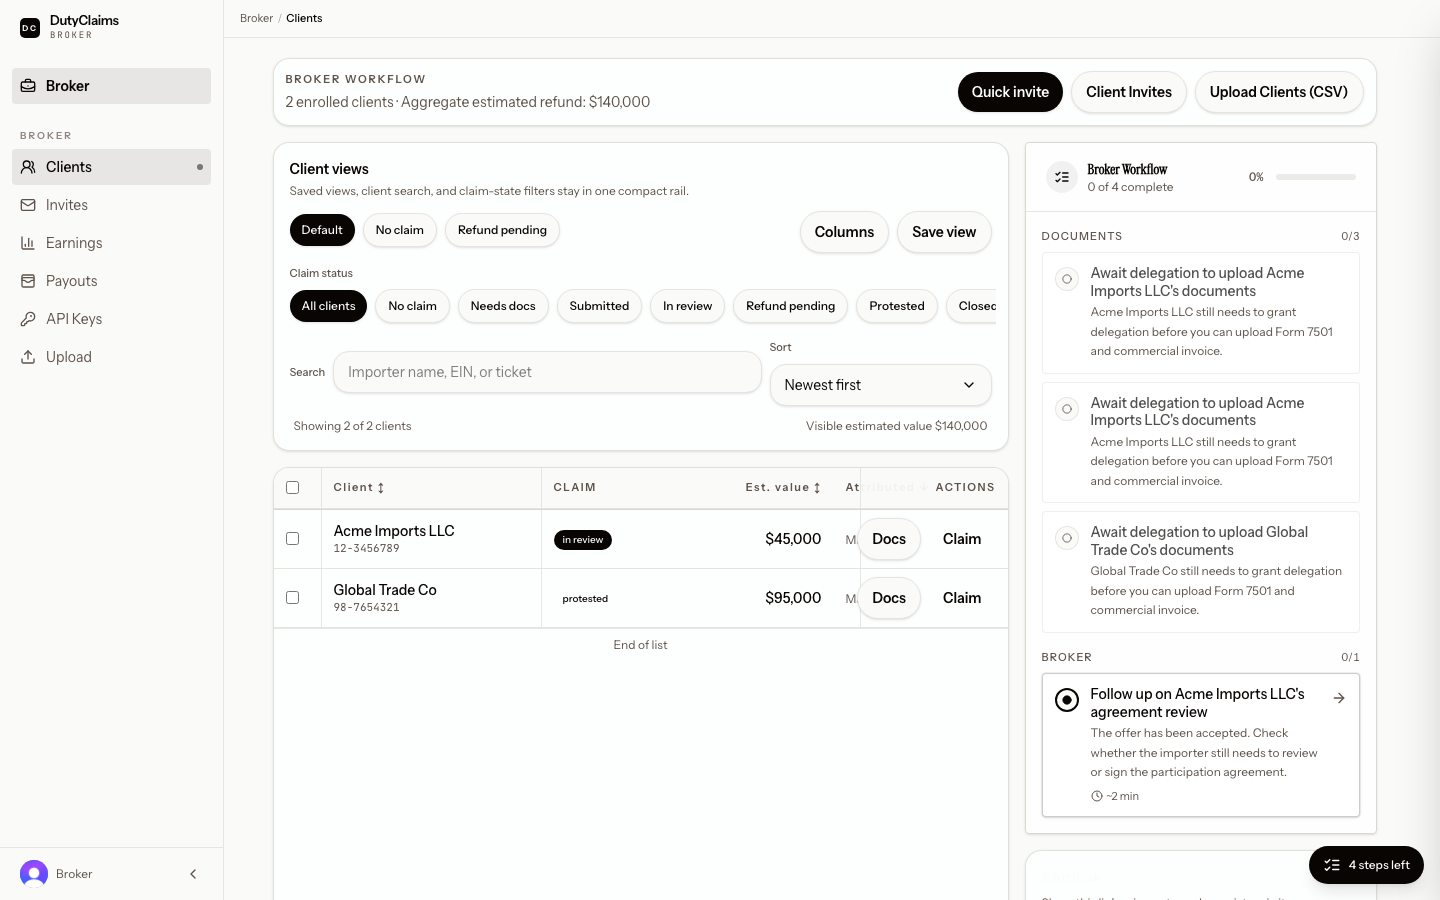The image size is (1440, 900).
Task: Check the Acme Imports LLC row checkbox
Action: [x=293, y=539]
